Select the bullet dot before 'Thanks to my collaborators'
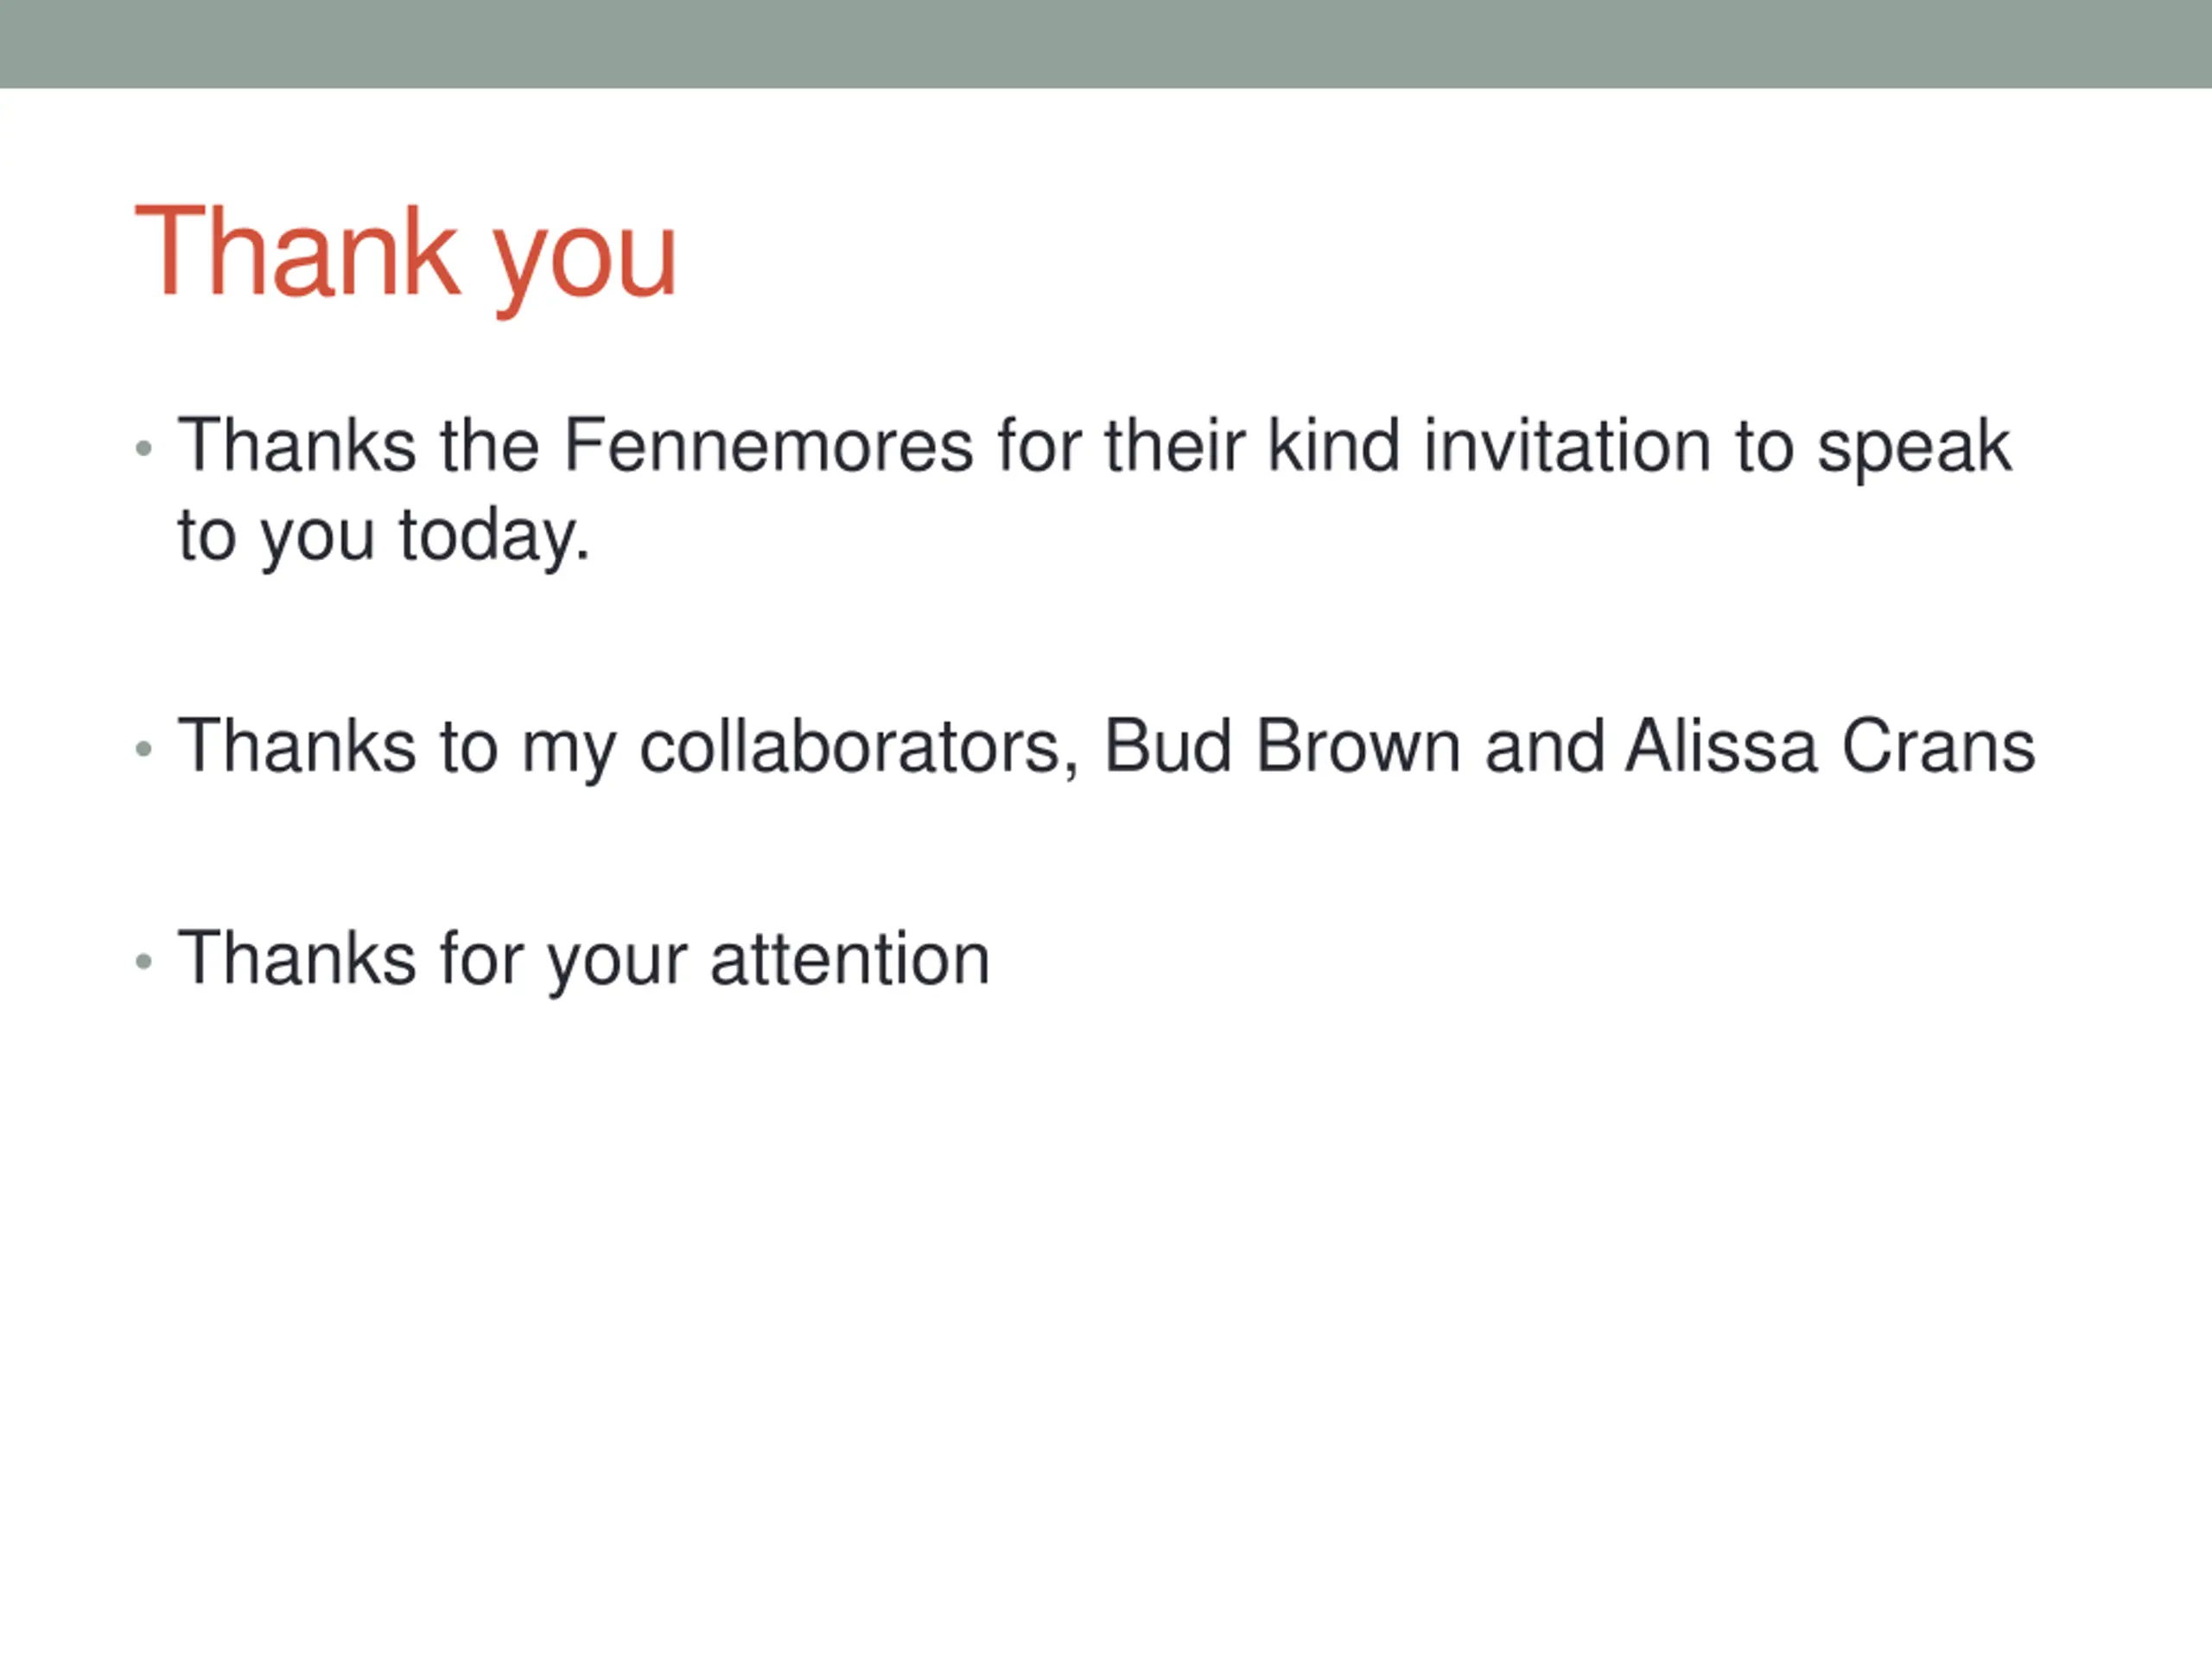 tap(144, 749)
